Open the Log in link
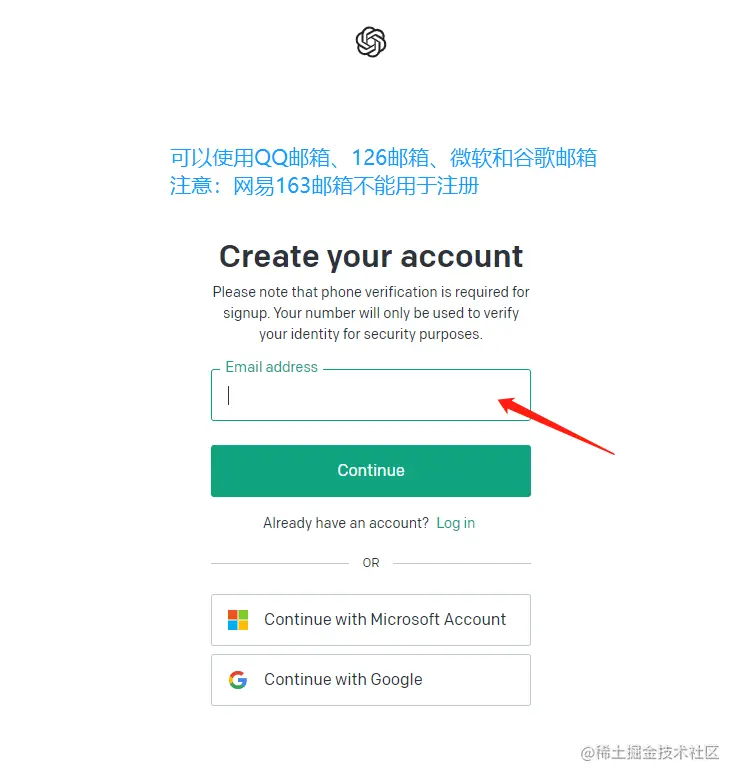The width and height of the screenshot is (741, 783). point(455,523)
